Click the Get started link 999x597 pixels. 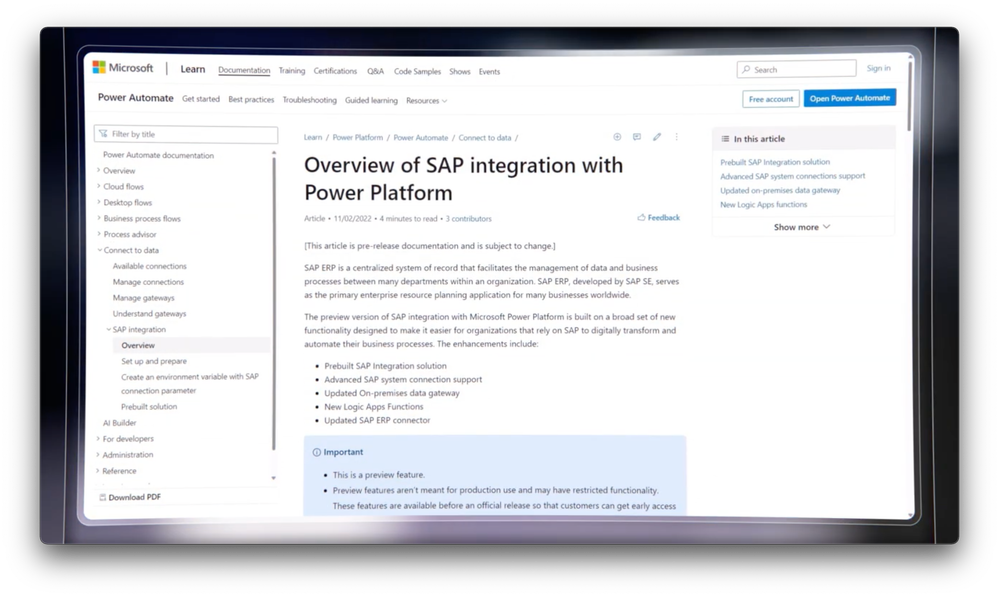tap(201, 99)
